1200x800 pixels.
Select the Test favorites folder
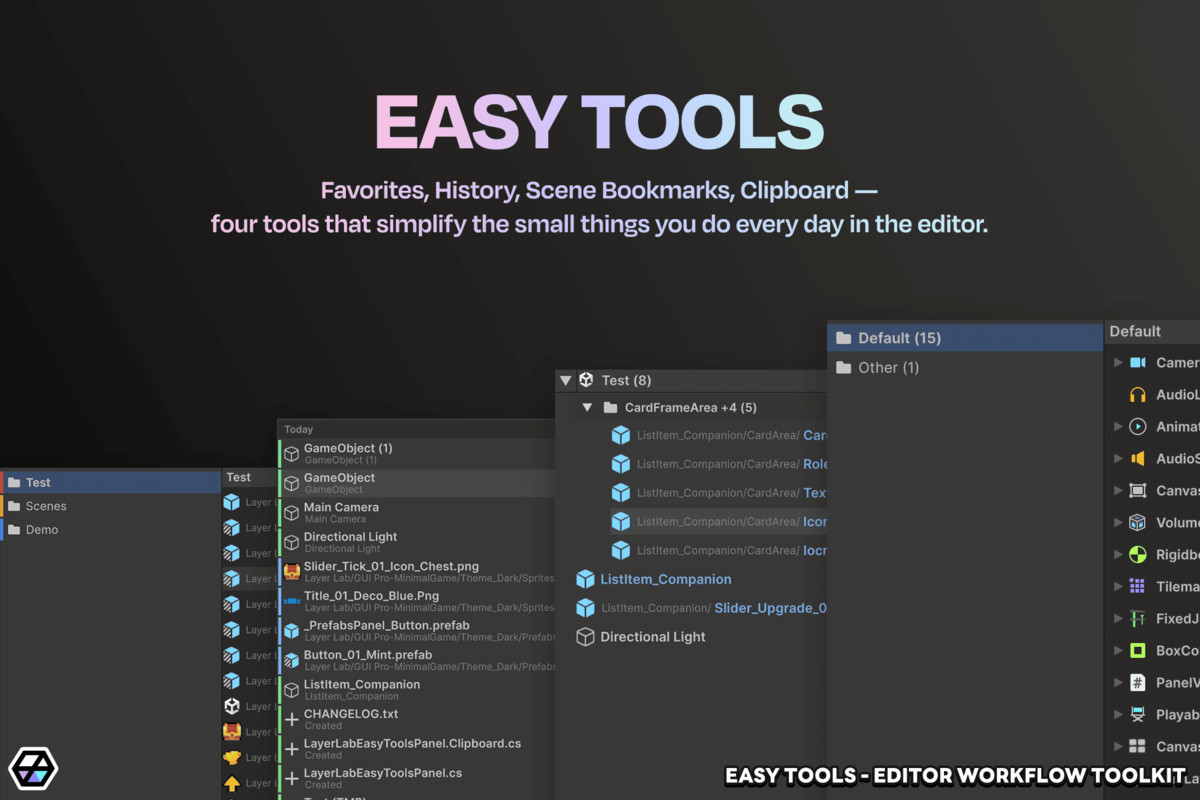(110, 482)
